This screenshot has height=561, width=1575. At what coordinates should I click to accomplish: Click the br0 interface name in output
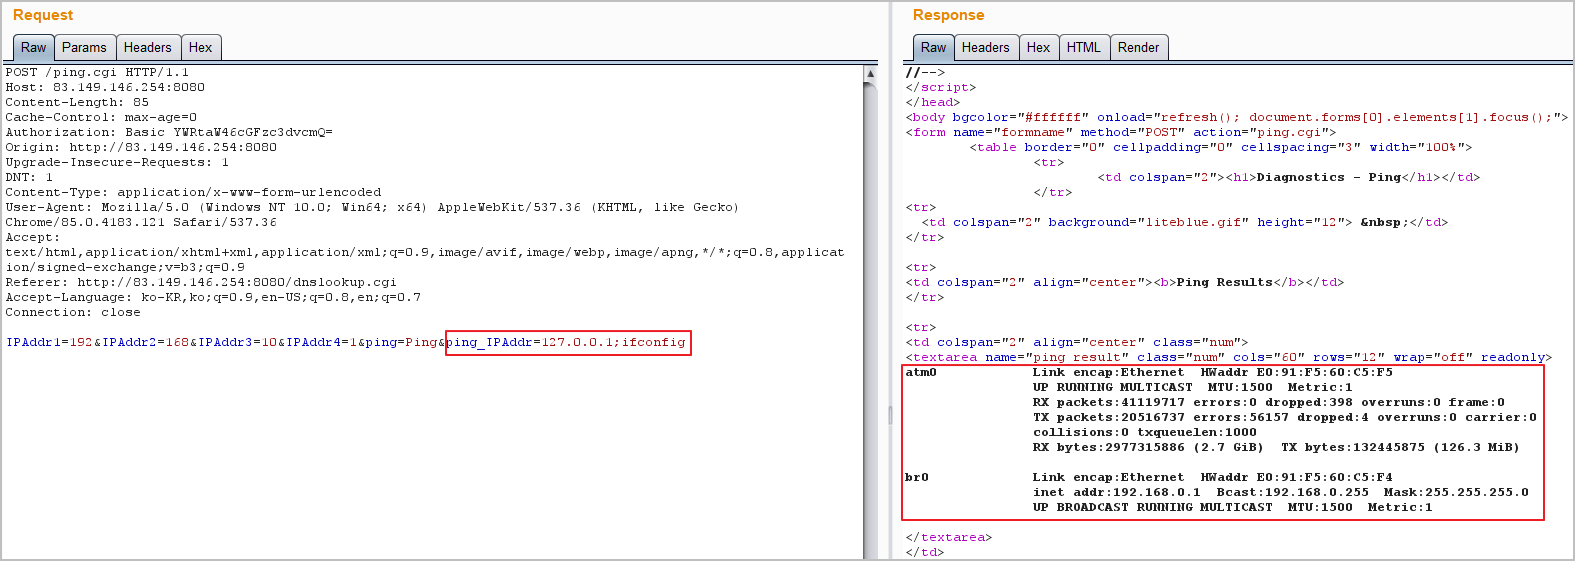coord(917,477)
